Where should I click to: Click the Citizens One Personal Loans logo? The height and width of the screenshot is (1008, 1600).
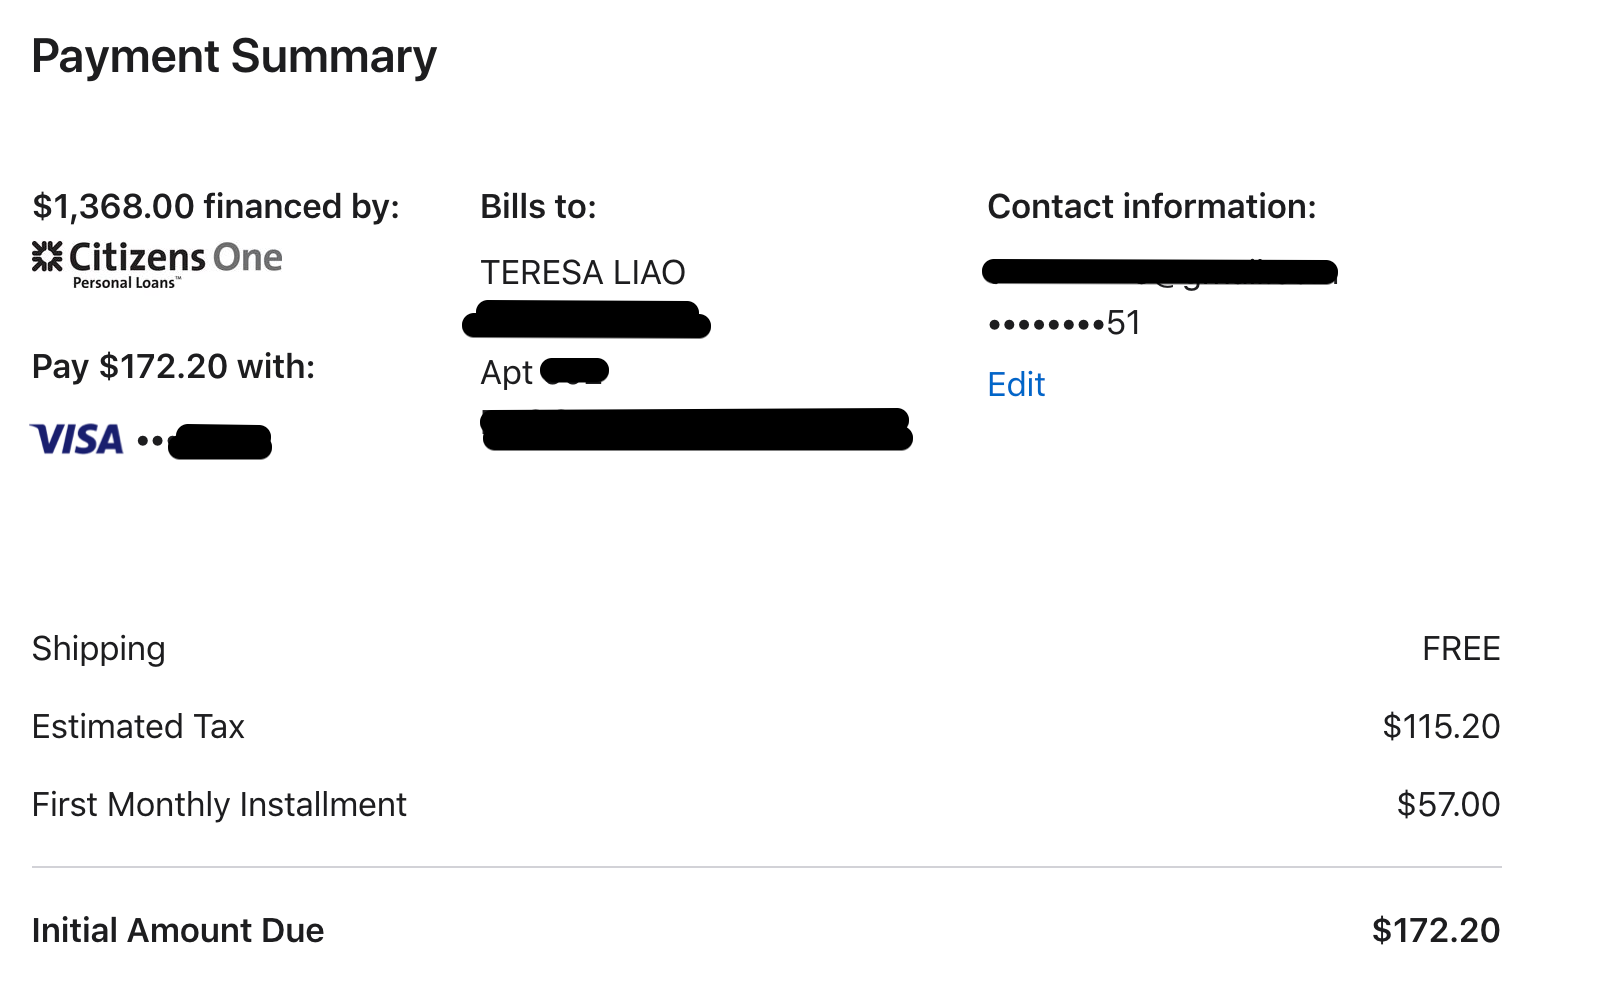157,265
